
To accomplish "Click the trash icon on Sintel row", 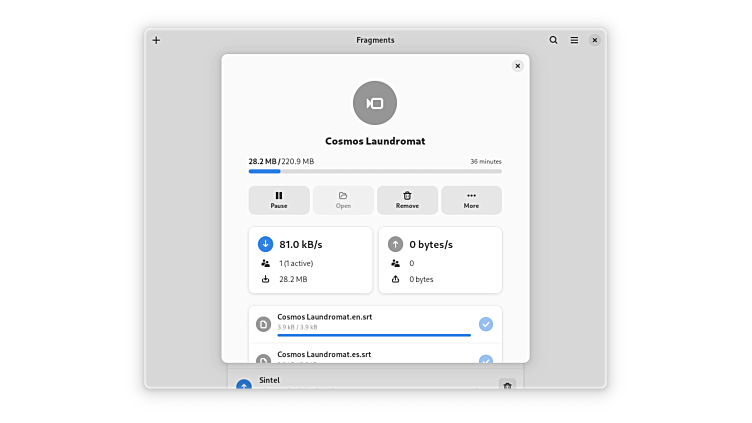I will pyautogui.click(x=507, y=386).
